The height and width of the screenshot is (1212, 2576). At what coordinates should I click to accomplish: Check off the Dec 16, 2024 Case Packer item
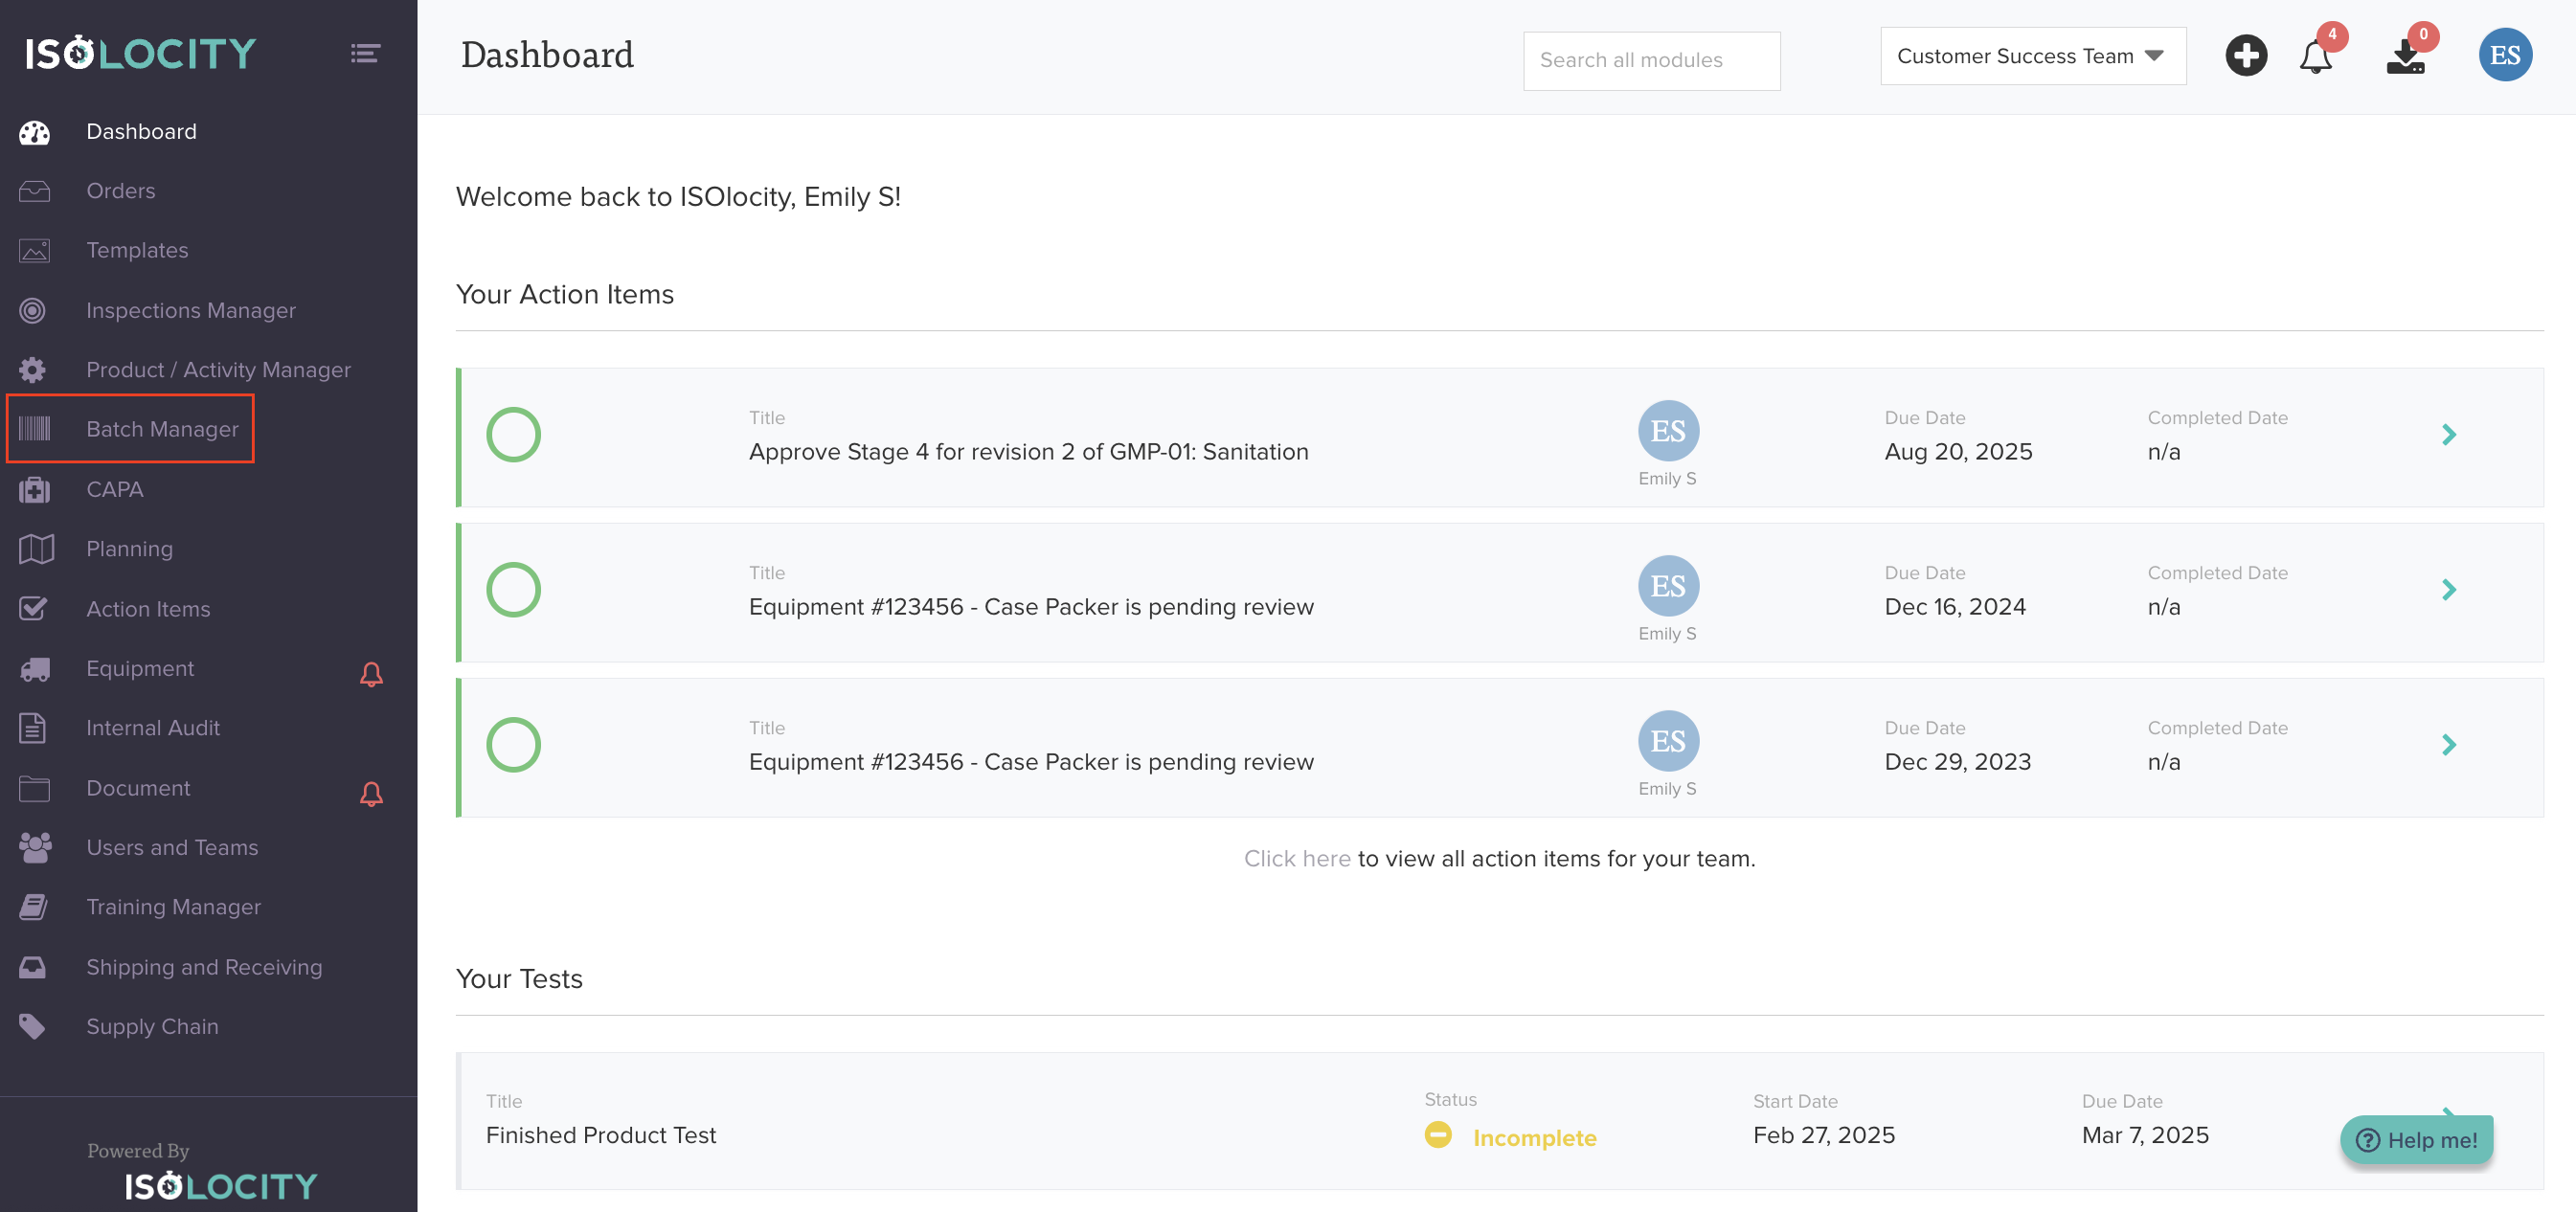[513, 590]
